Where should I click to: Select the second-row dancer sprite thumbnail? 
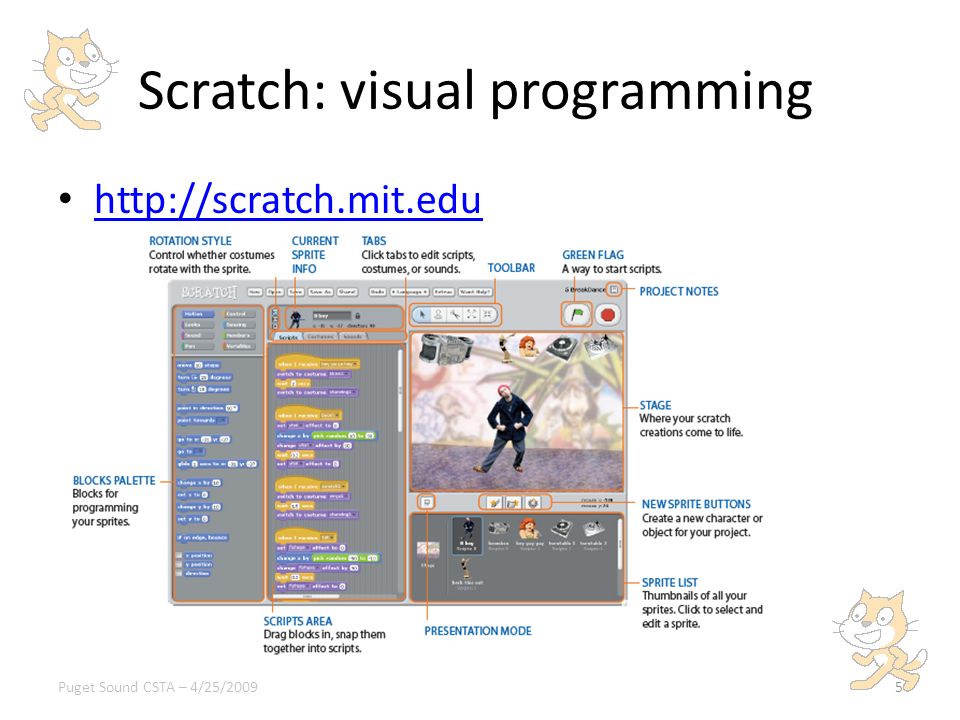point(468,574)
